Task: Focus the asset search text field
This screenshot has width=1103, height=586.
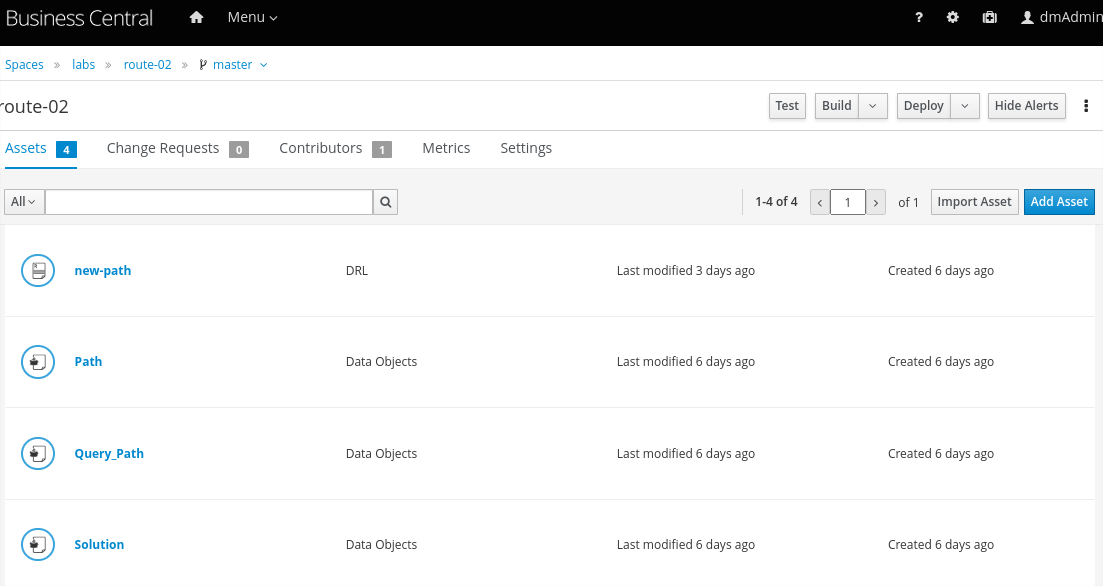Action: click(x=209, y=202)
